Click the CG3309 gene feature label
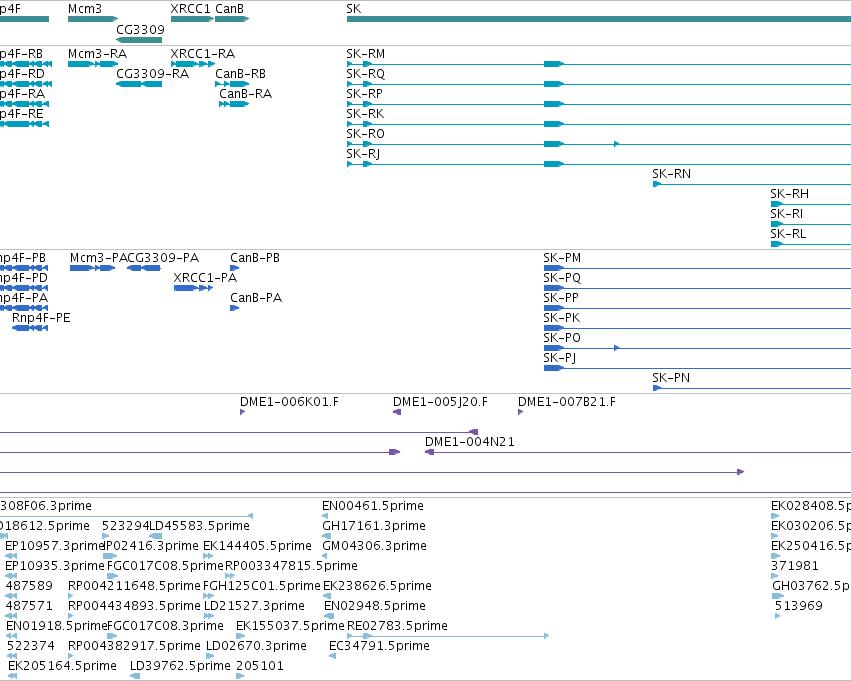 [x=140, y=29]
